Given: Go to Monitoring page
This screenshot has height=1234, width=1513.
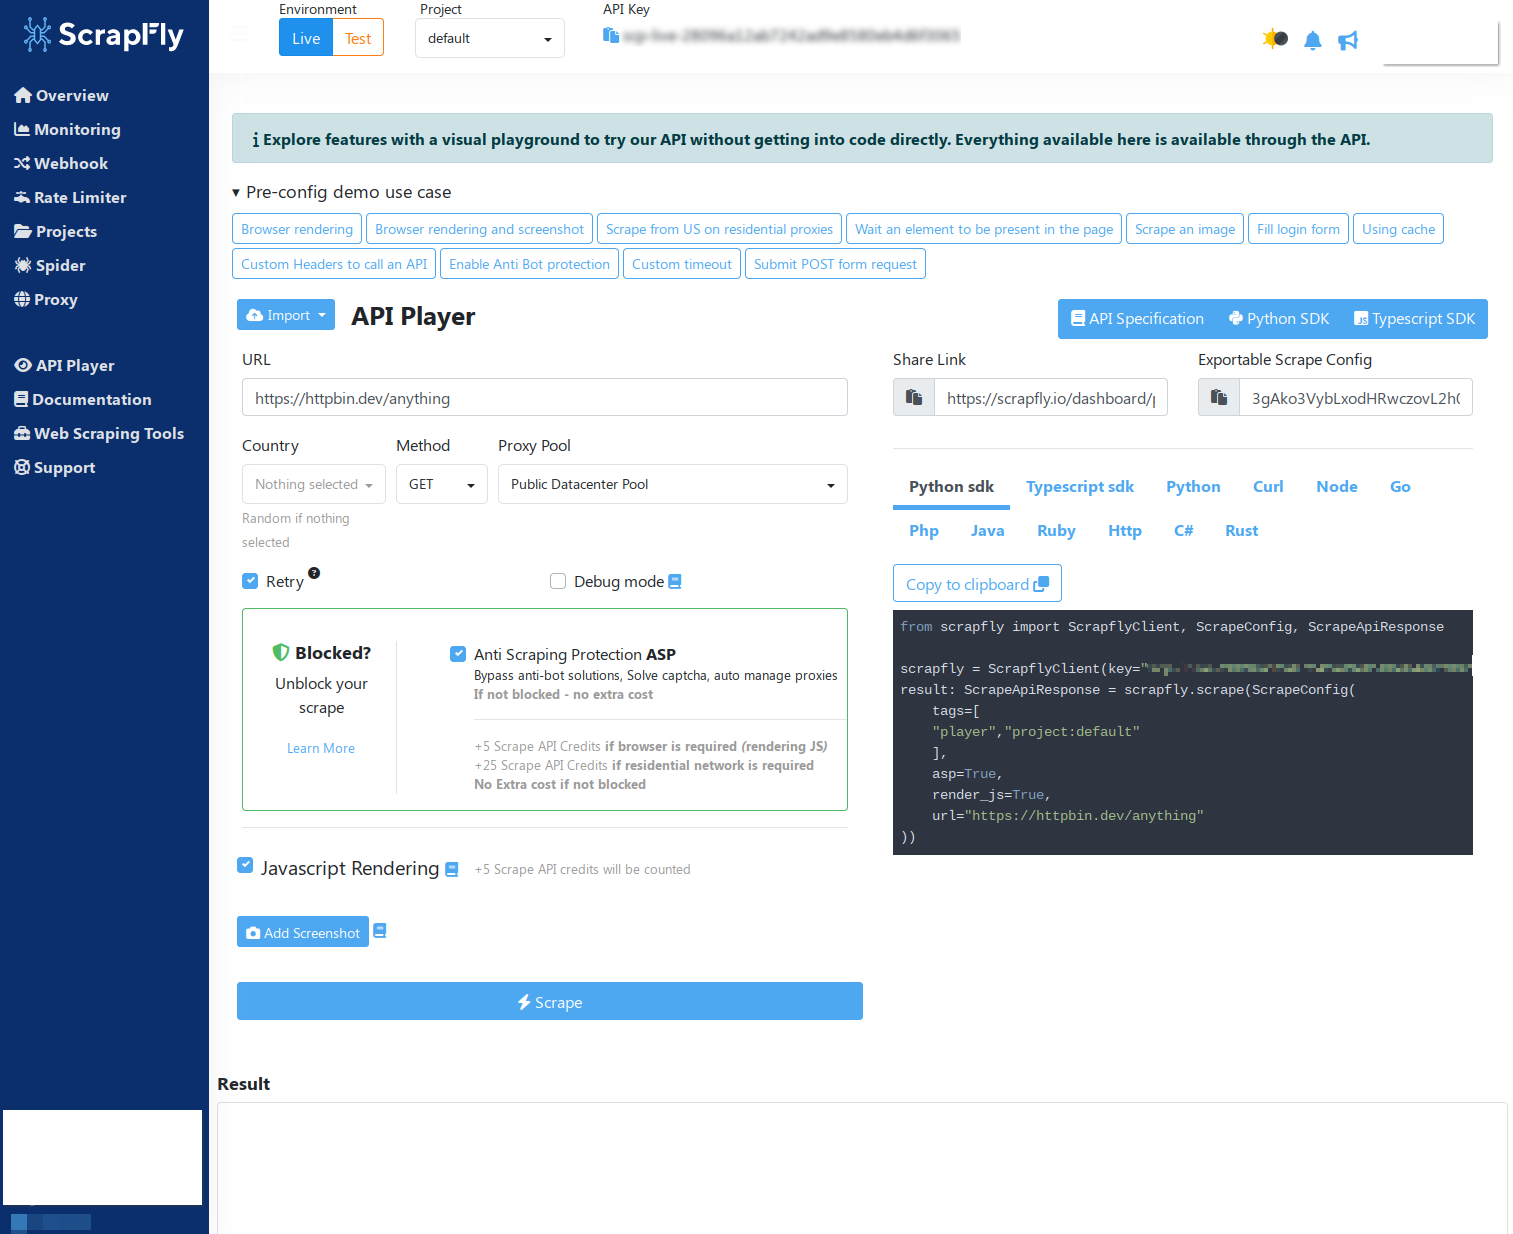Looking at the screenshot, I should point(67,129).
